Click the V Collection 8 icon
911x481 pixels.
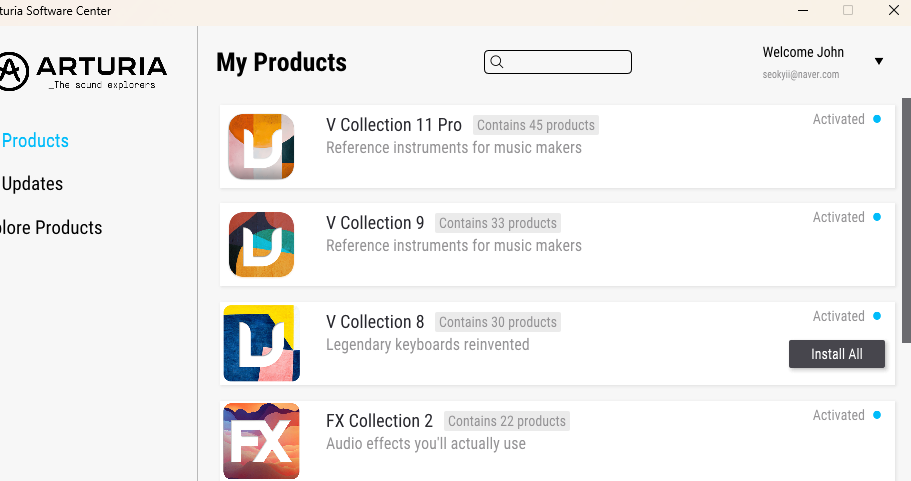point(261,343)
